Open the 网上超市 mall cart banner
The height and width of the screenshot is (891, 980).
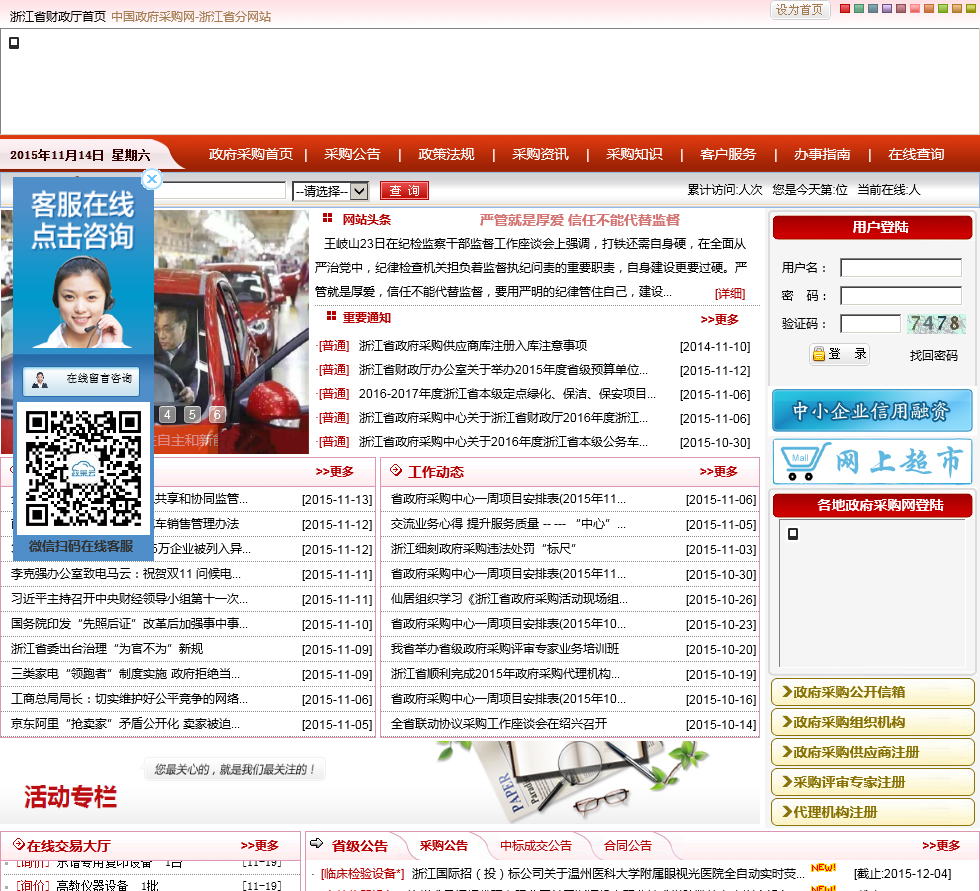coord(872,461)
